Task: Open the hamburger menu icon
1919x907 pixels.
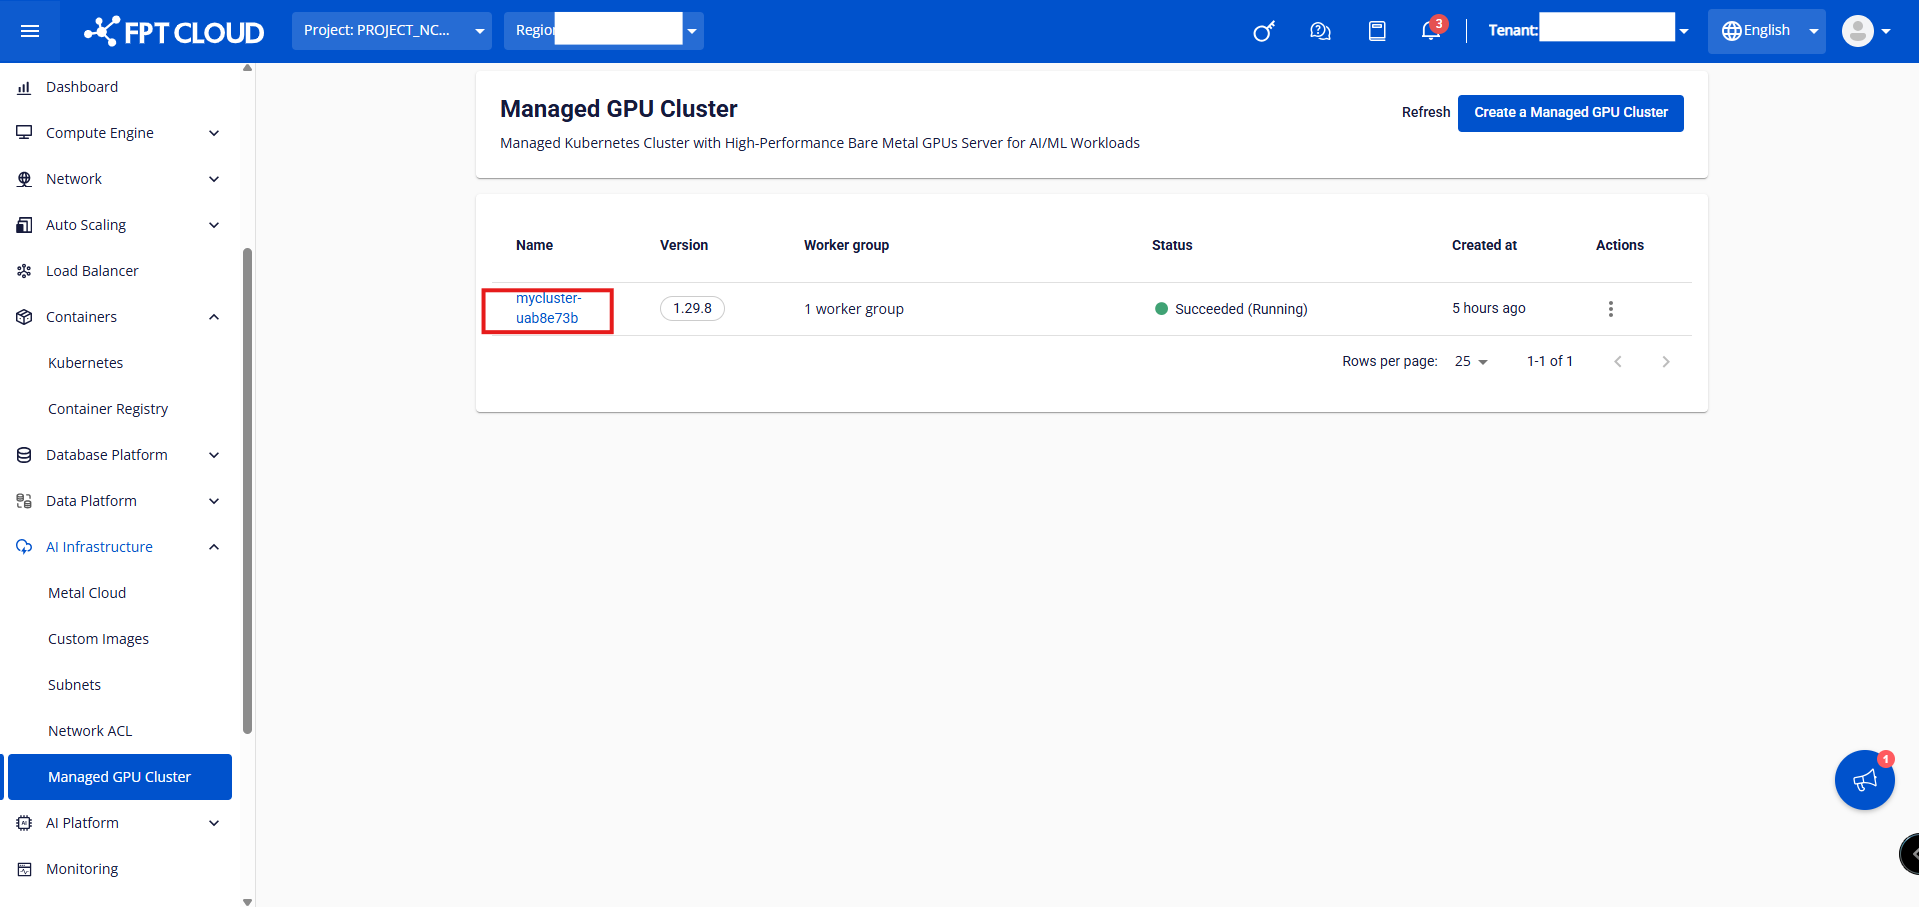Action: click(x=30, y=31)
